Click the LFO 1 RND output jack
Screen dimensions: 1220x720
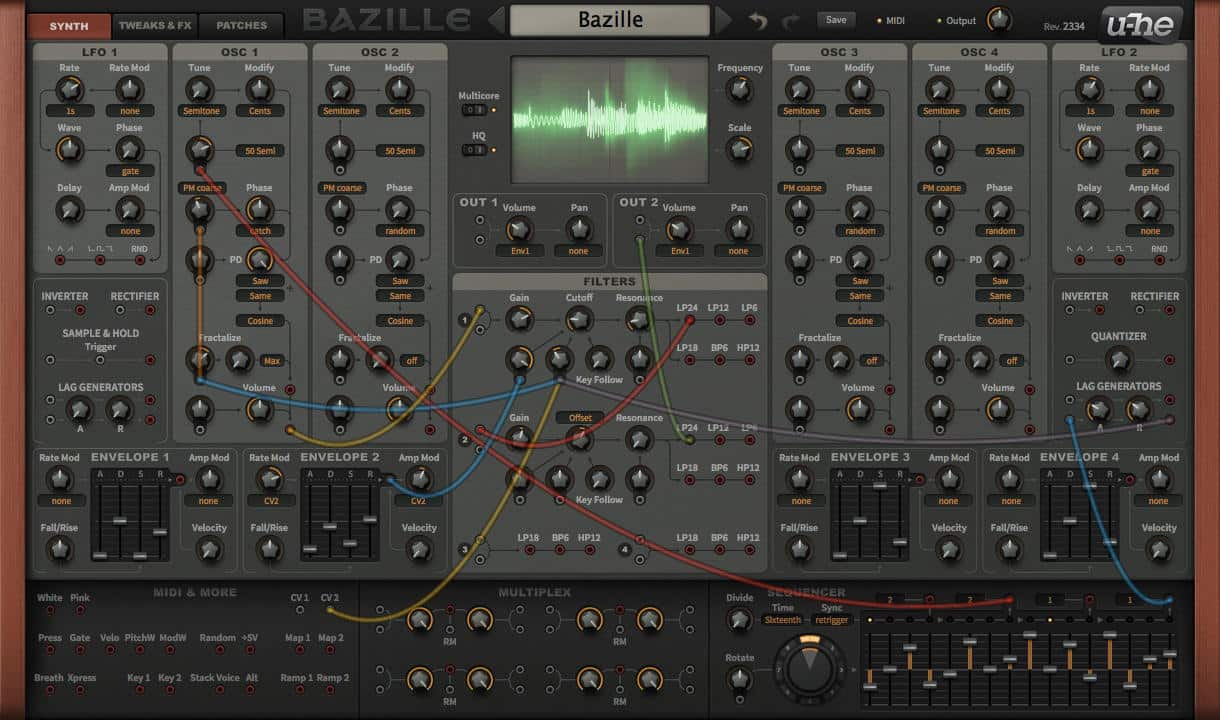point(140,260)
